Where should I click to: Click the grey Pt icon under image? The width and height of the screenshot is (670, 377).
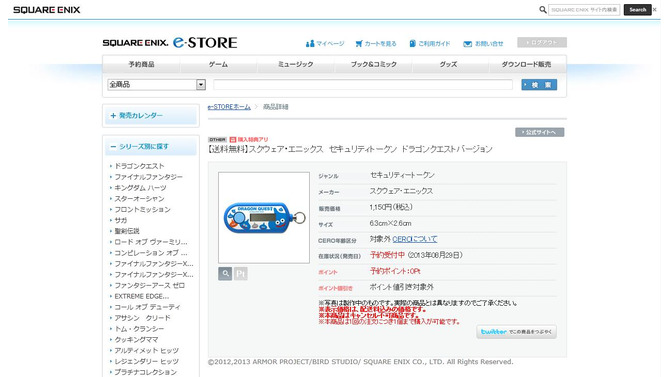click(x=241, y=274)
